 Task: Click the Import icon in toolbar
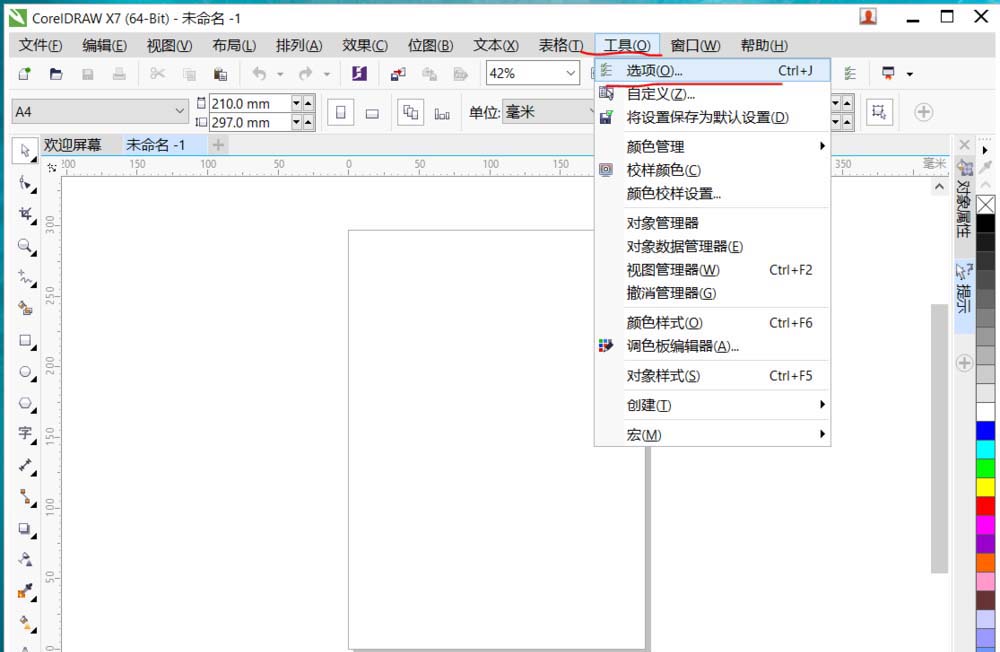398,74
